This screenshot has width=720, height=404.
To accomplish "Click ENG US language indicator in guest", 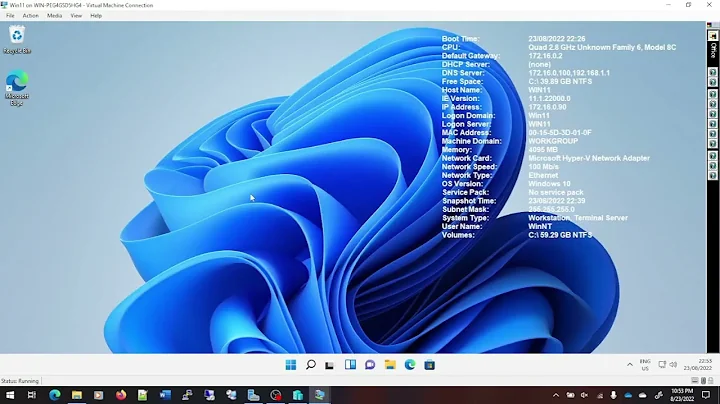I will tap(645, 365).
